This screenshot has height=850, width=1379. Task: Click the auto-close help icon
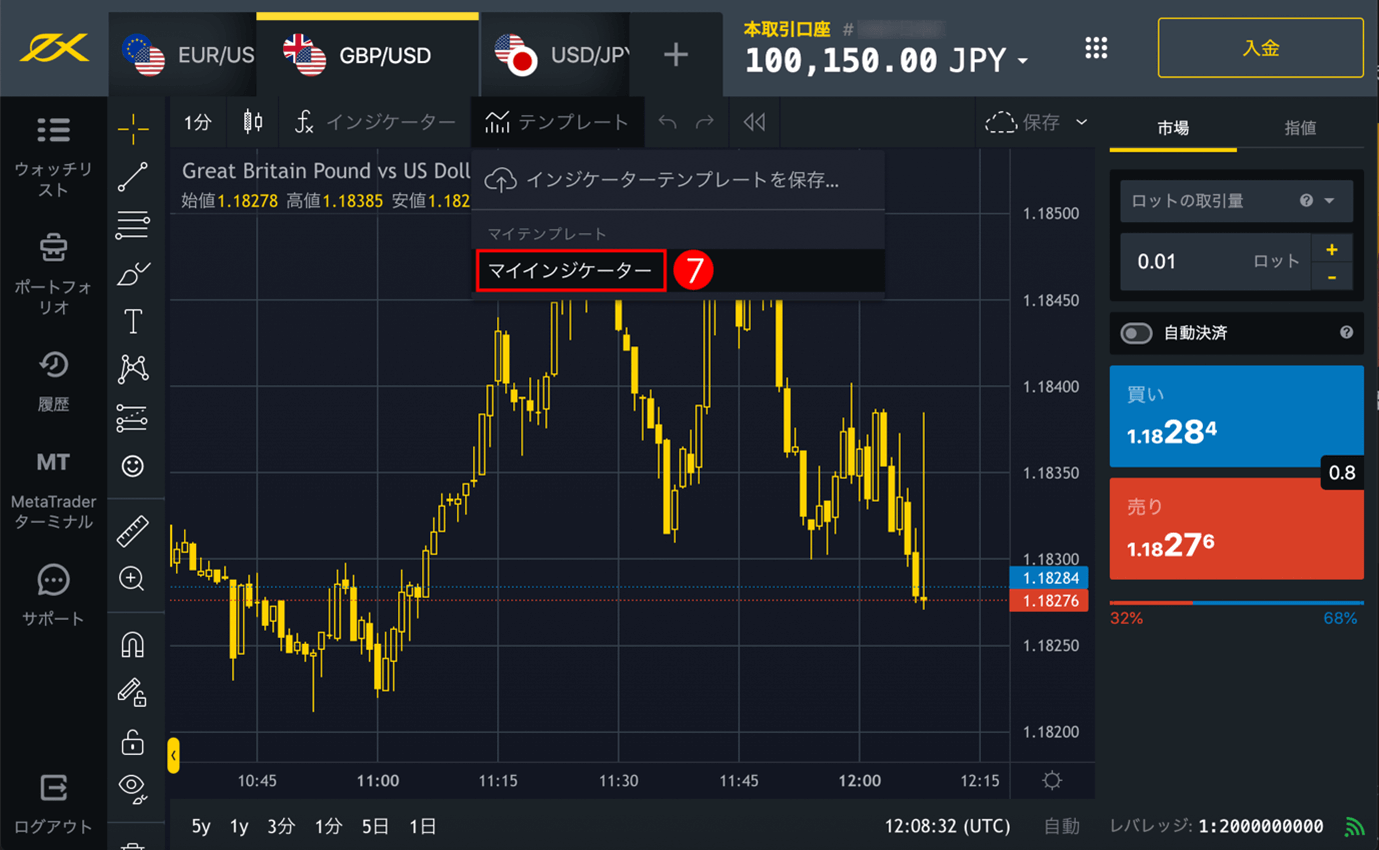coord(1346,333)
